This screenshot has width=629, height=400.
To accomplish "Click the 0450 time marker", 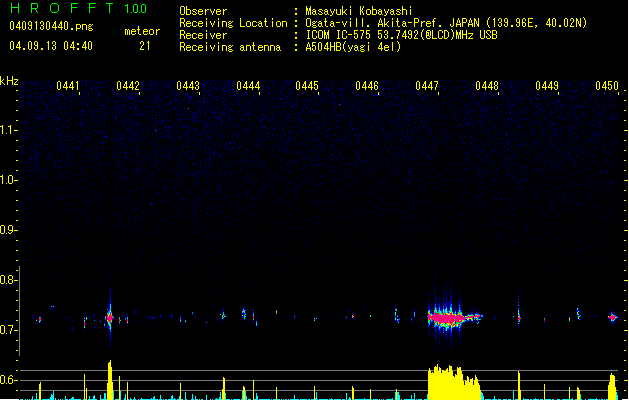I will coord(607,87).
